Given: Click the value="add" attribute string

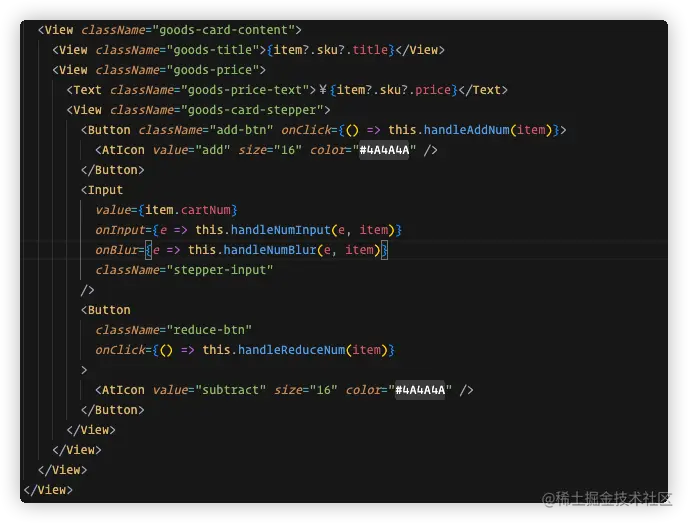Looking at the screenshot, I should click(x=191, y=150).
